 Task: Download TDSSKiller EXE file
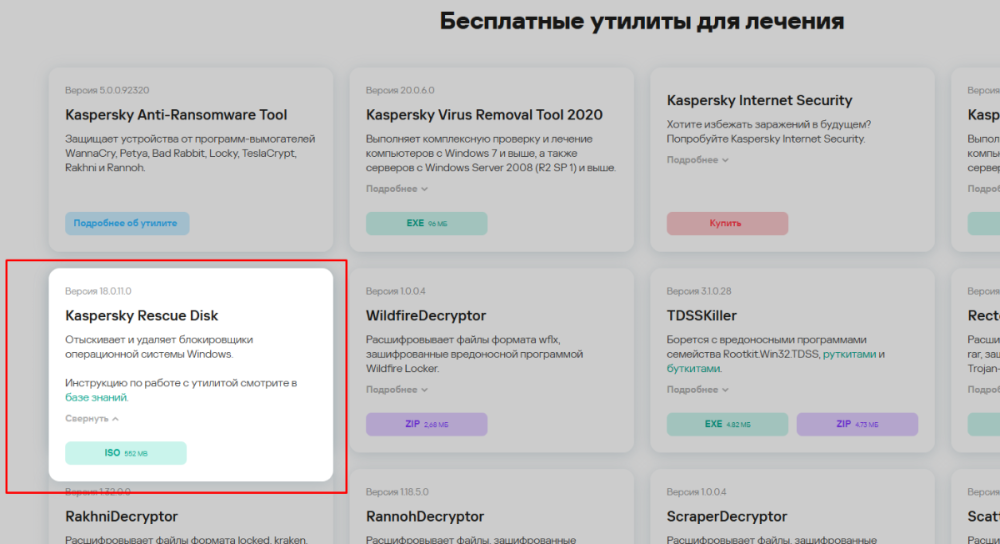click(727, 424)
